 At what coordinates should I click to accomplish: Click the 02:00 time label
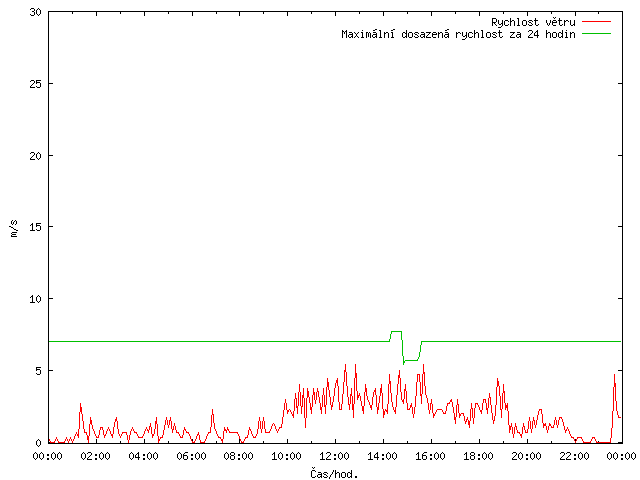tap(96, 456)
